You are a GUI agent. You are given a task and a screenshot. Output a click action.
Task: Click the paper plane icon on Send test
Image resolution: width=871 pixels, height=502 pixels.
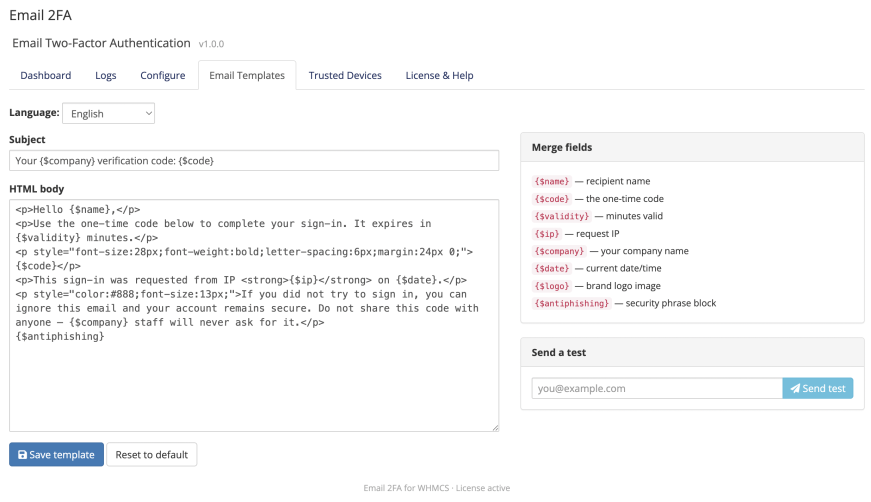(x=795, y=388)
